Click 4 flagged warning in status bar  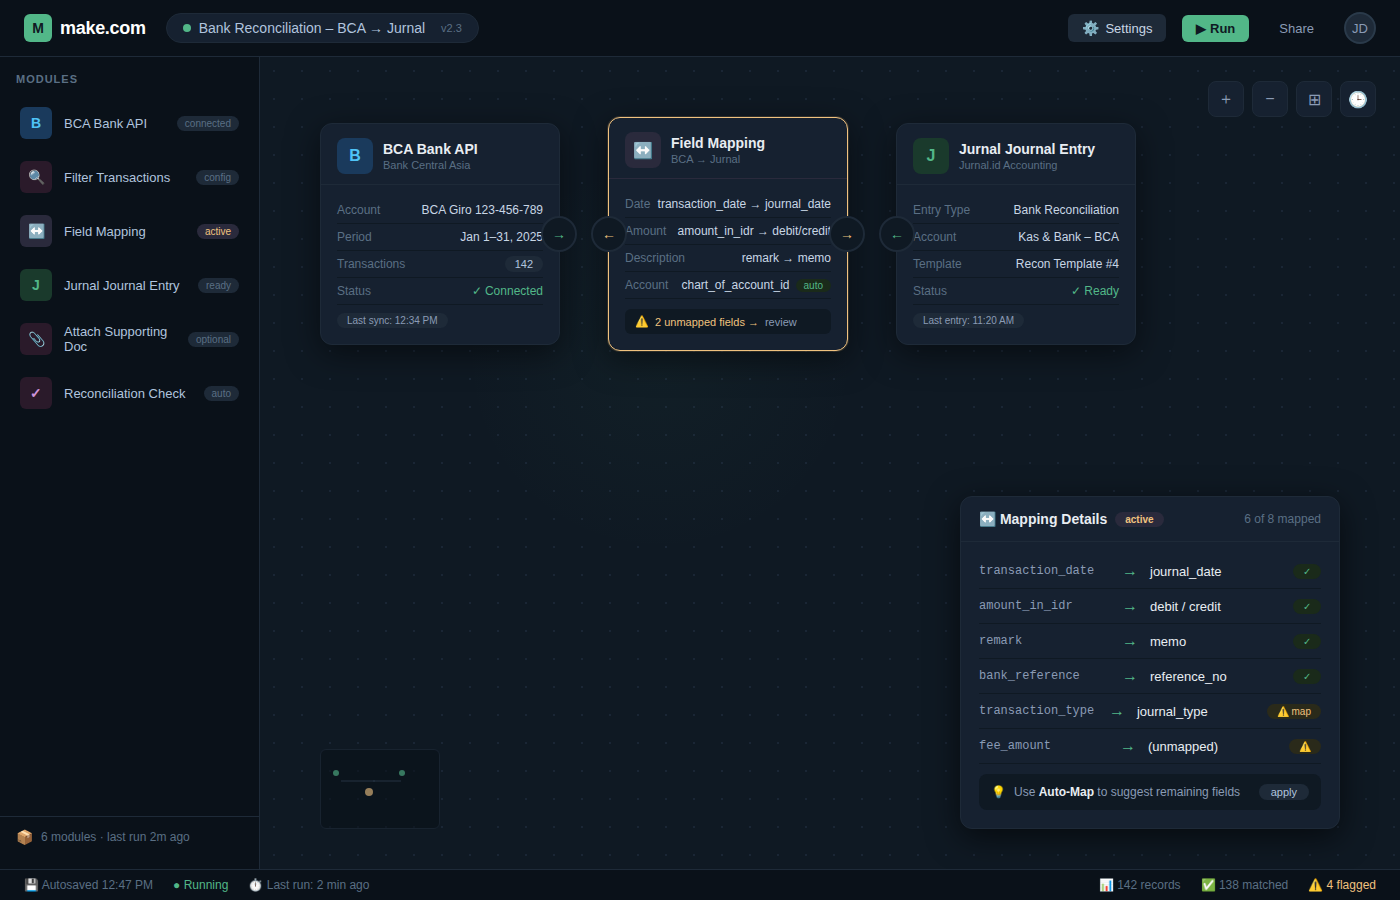[1342, 885]
